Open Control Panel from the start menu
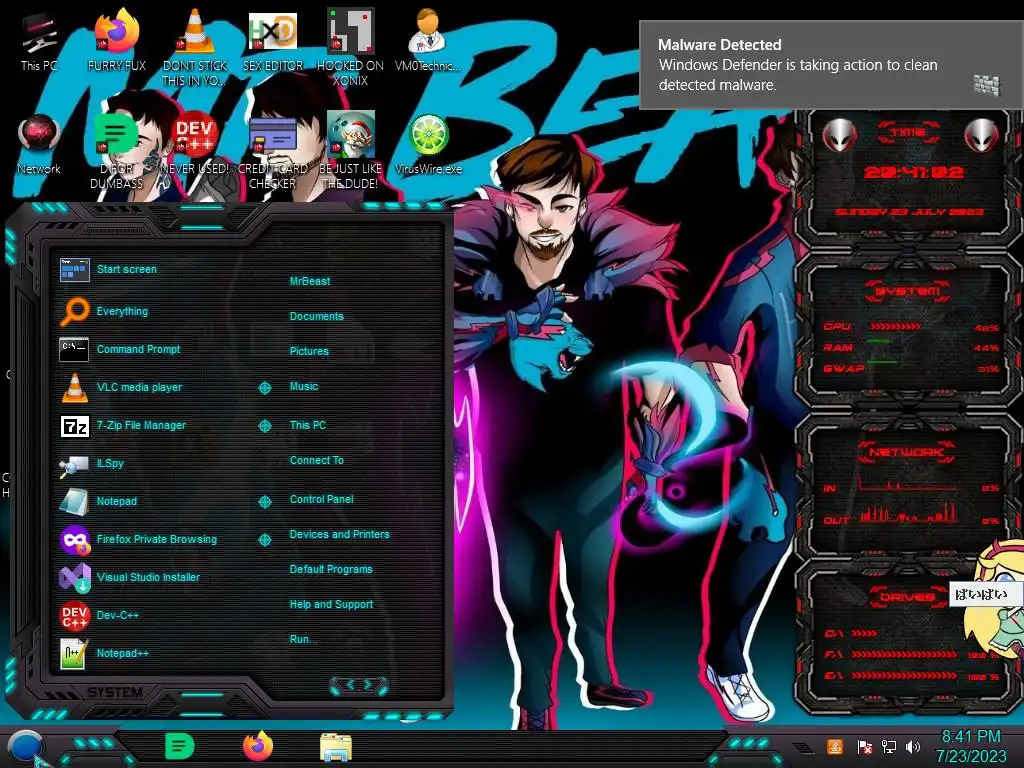 pos(321,499)
